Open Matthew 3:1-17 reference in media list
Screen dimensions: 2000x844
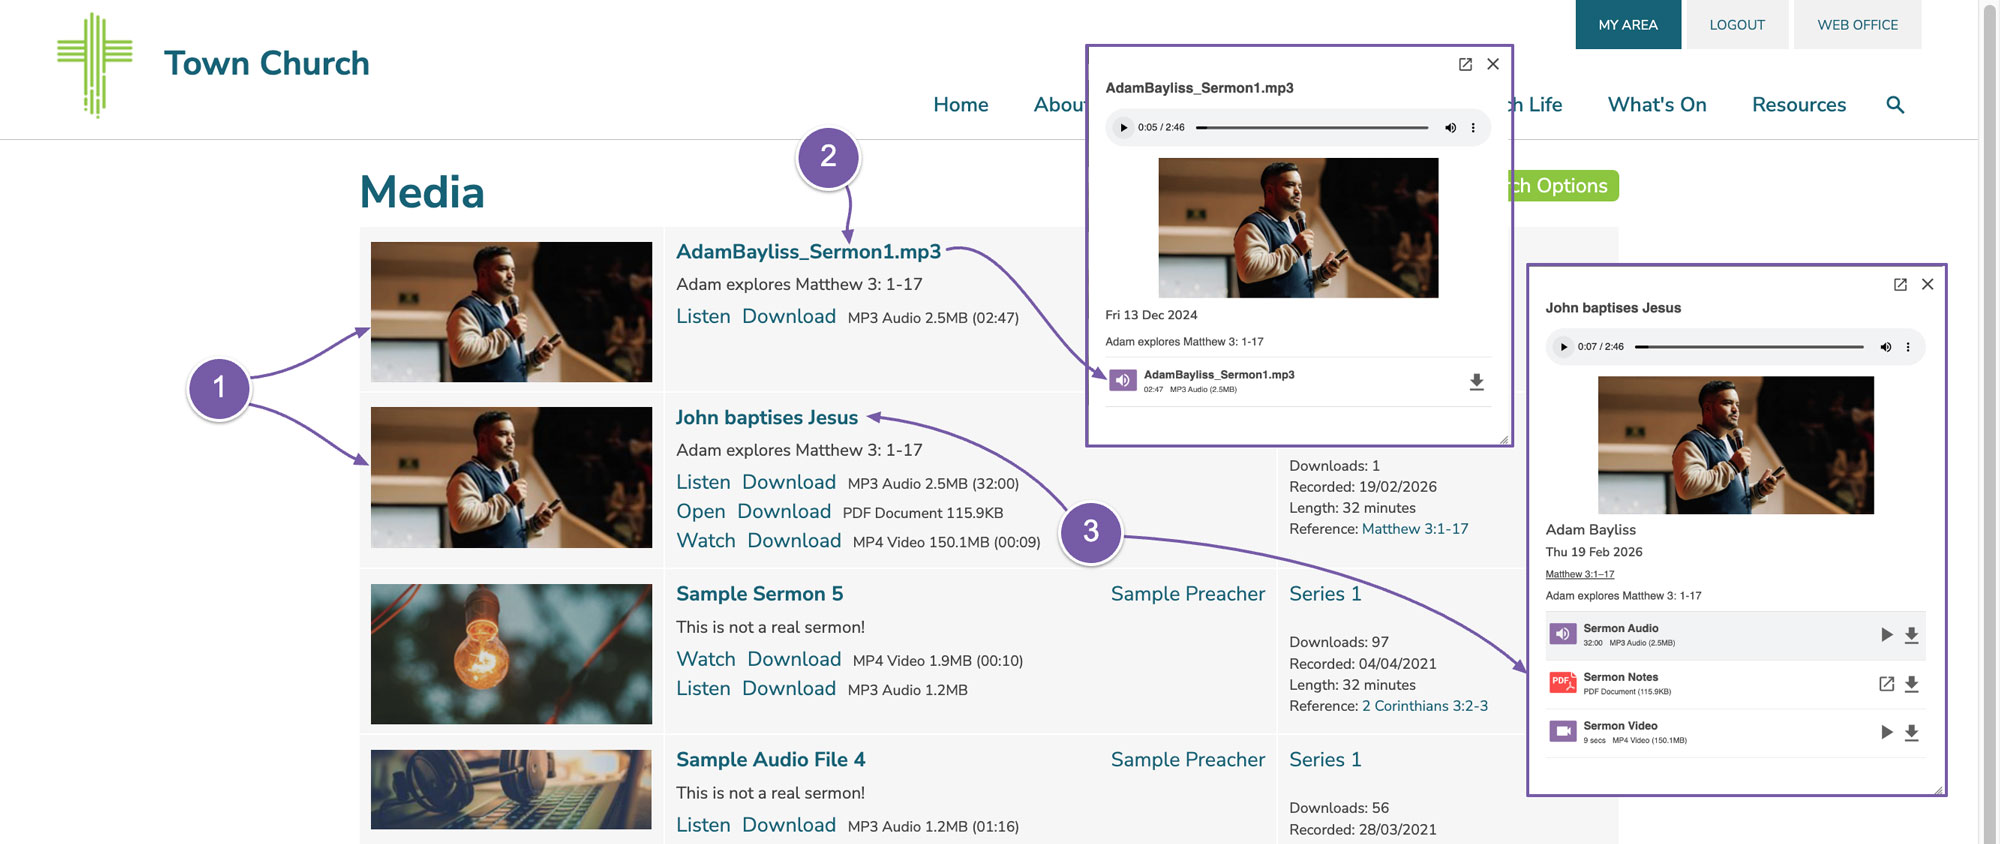[1415, 529]
